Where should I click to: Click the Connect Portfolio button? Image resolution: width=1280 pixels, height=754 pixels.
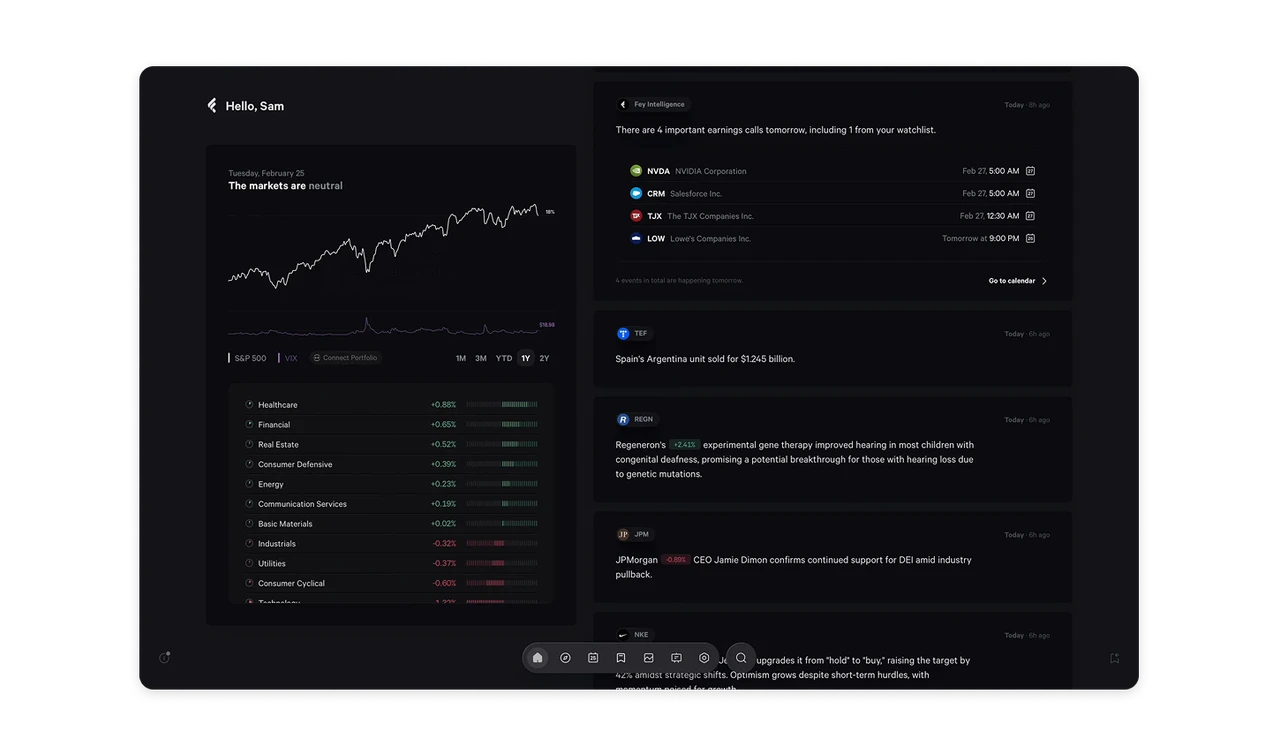pyautogui.click(x=345, y=358)
